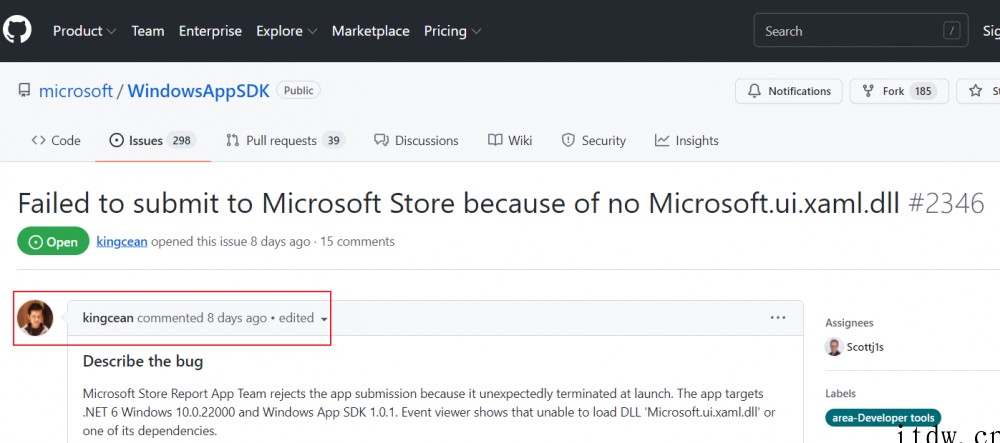Click the 15 comments text

[358, 242]
